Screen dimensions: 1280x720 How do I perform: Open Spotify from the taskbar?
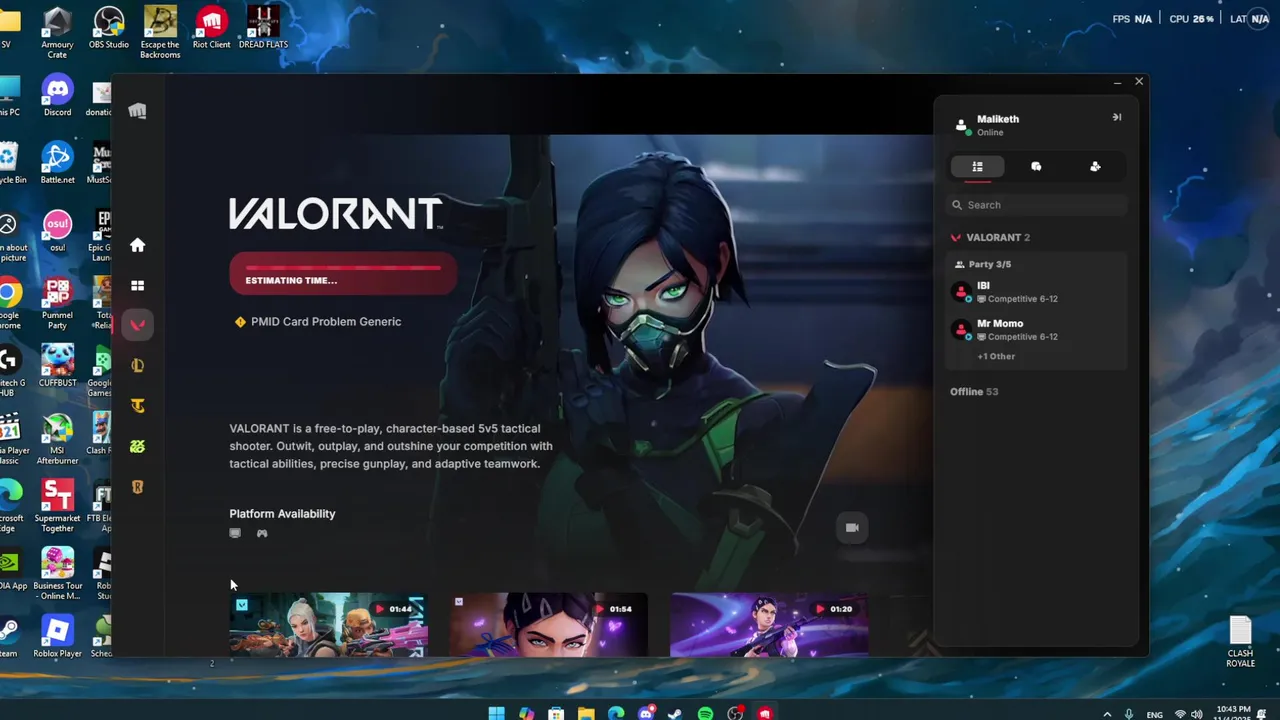705,713
